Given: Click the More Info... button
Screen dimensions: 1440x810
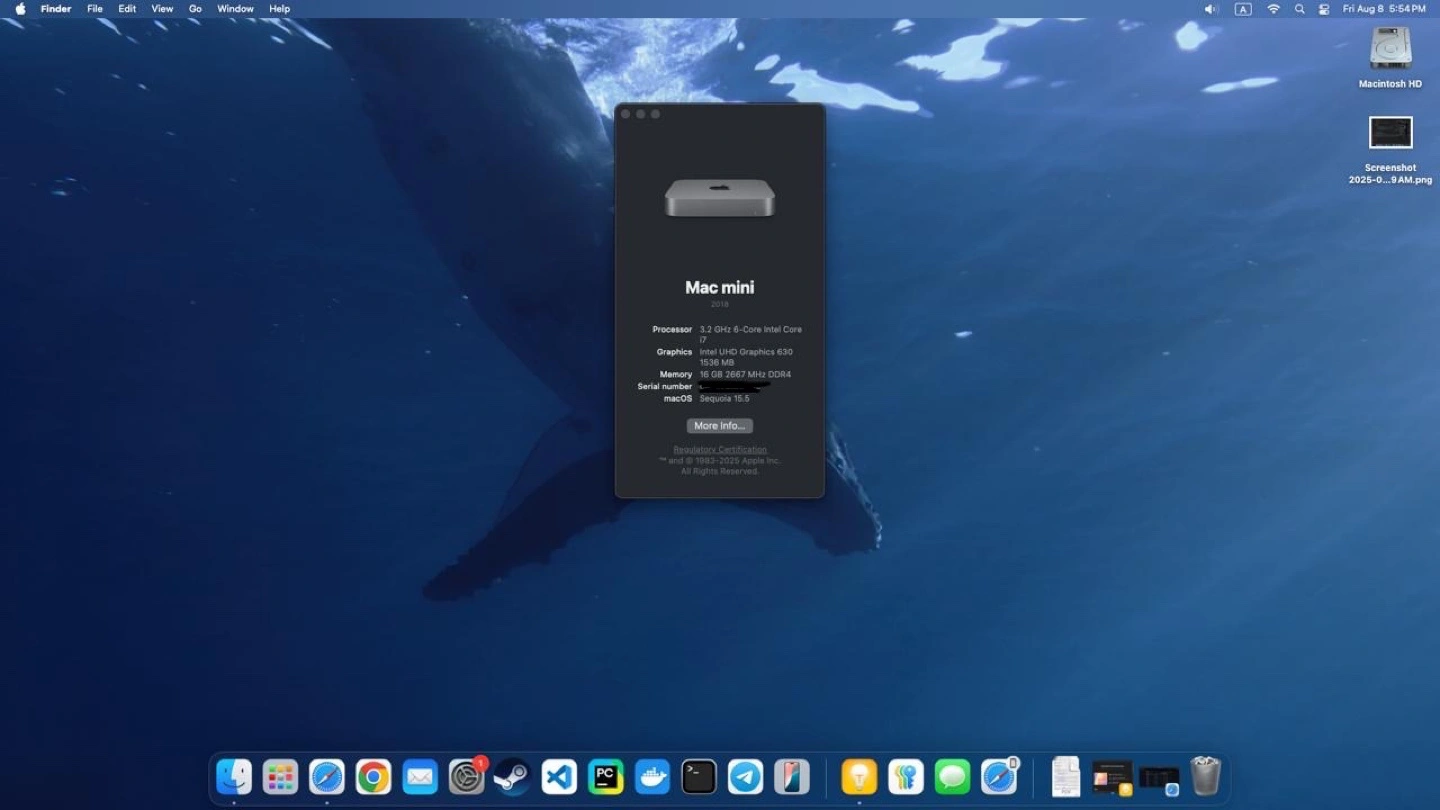Looking at the screenshot, I should (x=719, y=426).
